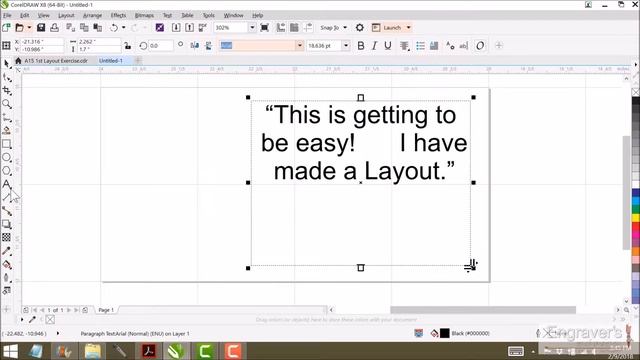This screenshot has width=640, height=360.
Task: Choose the Crop tool
Action: (7, 90)
